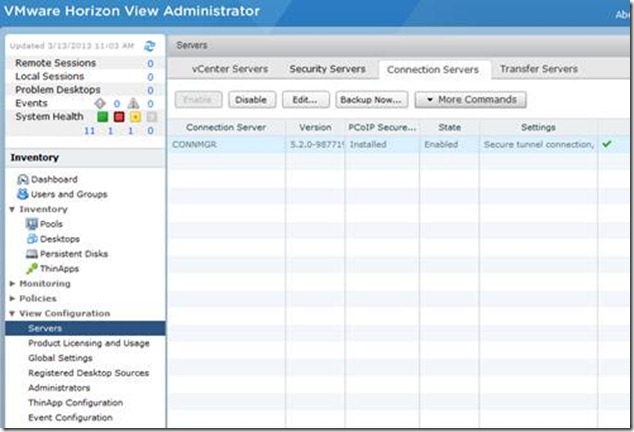
Task: Click the Events error diamond icon
Action: coord(100,104)
